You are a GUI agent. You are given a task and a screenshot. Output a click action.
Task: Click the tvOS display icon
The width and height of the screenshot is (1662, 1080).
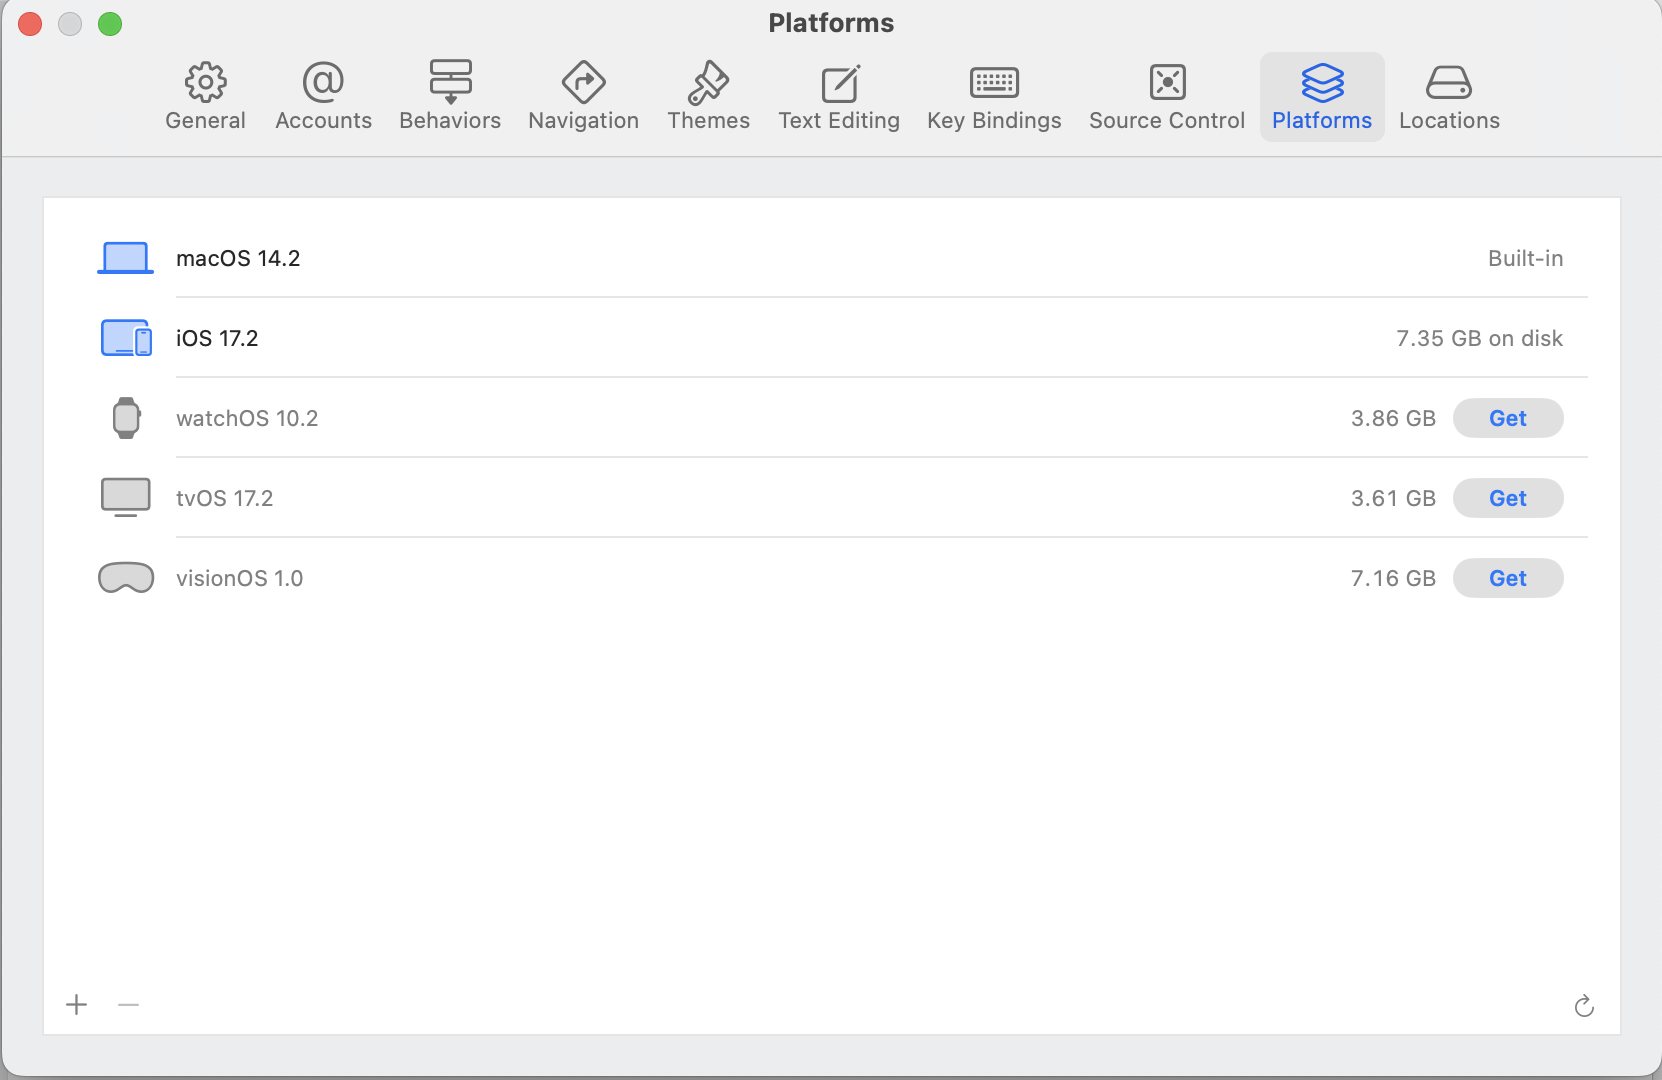click(126, 498)
